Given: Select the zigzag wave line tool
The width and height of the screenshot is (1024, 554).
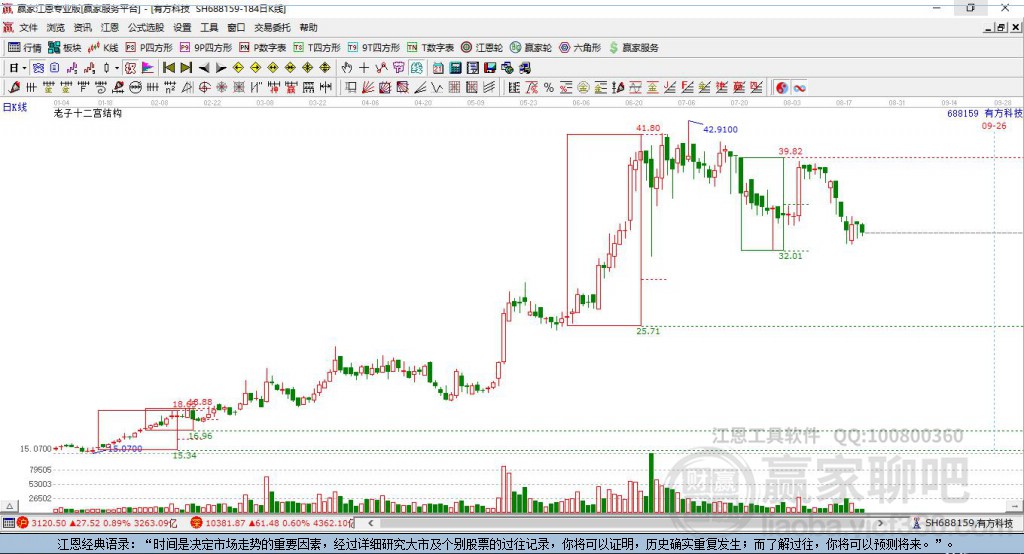Looking at the screenshot, I should click(x=436, y=88).
